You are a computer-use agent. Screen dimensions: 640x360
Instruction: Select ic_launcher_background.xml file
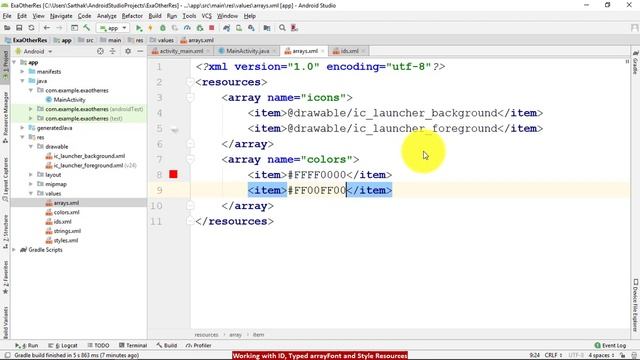click(85, 156)
